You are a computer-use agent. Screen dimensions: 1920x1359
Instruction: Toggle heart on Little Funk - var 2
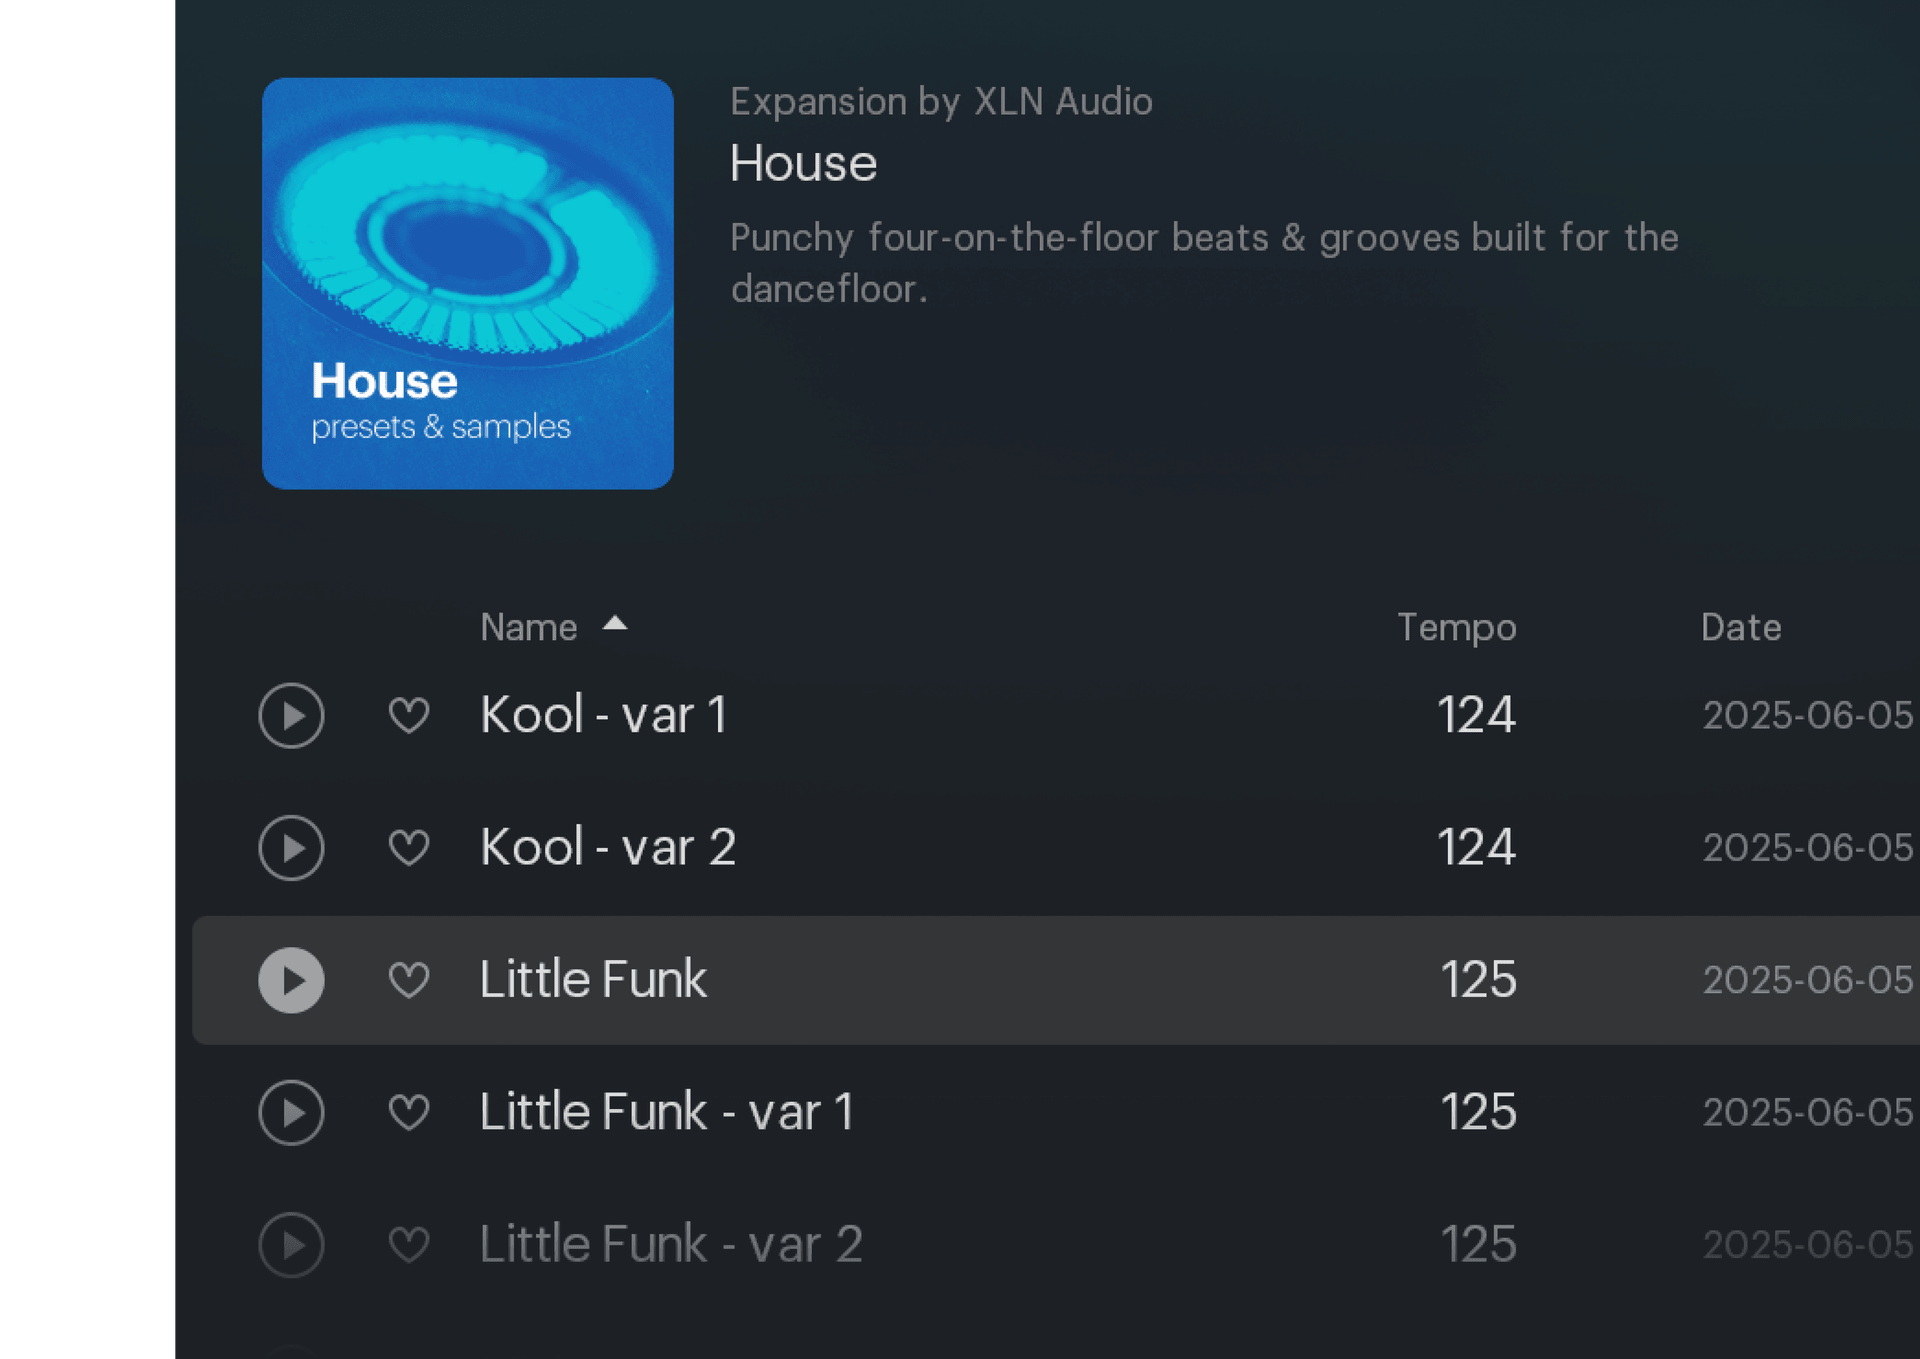(409, 1245)
